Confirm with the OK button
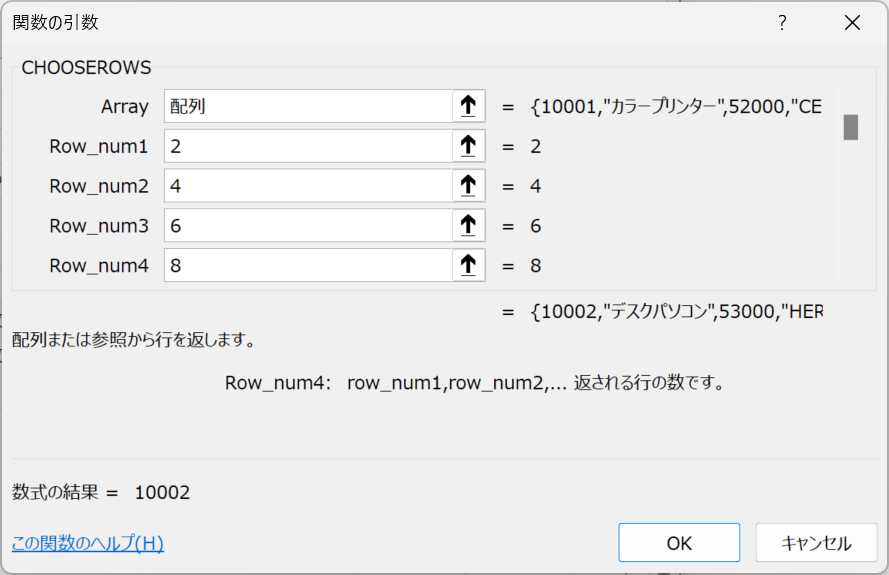 tap(679, 543)
